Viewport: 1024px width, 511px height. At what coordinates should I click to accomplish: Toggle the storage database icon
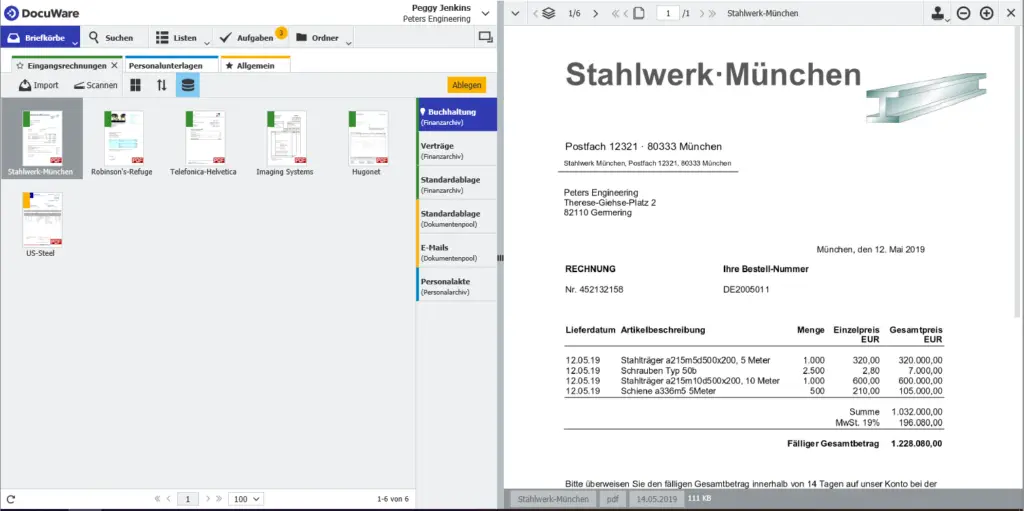188,85
